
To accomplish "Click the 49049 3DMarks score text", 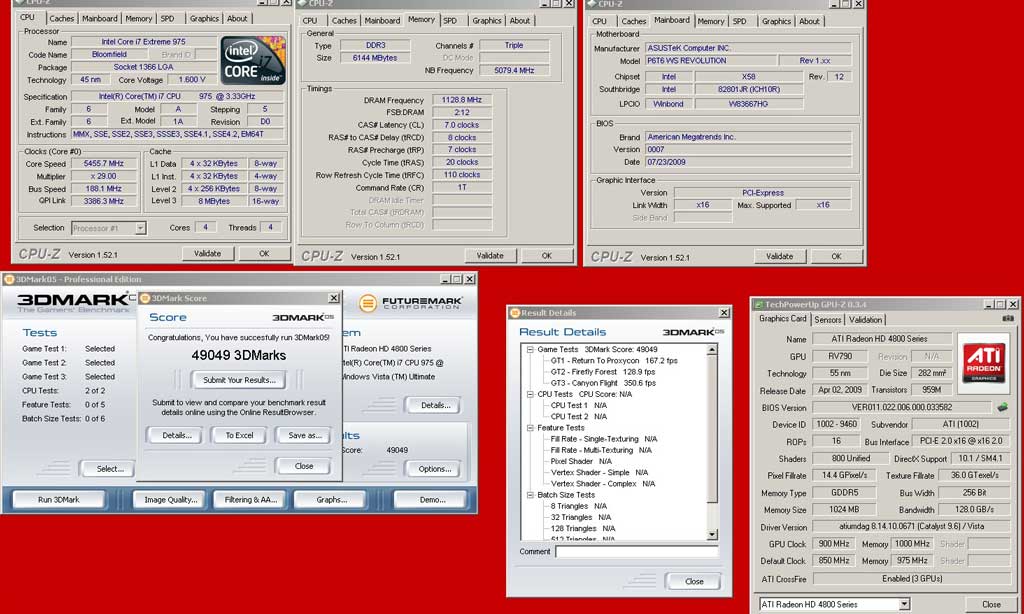I will 238,355.
